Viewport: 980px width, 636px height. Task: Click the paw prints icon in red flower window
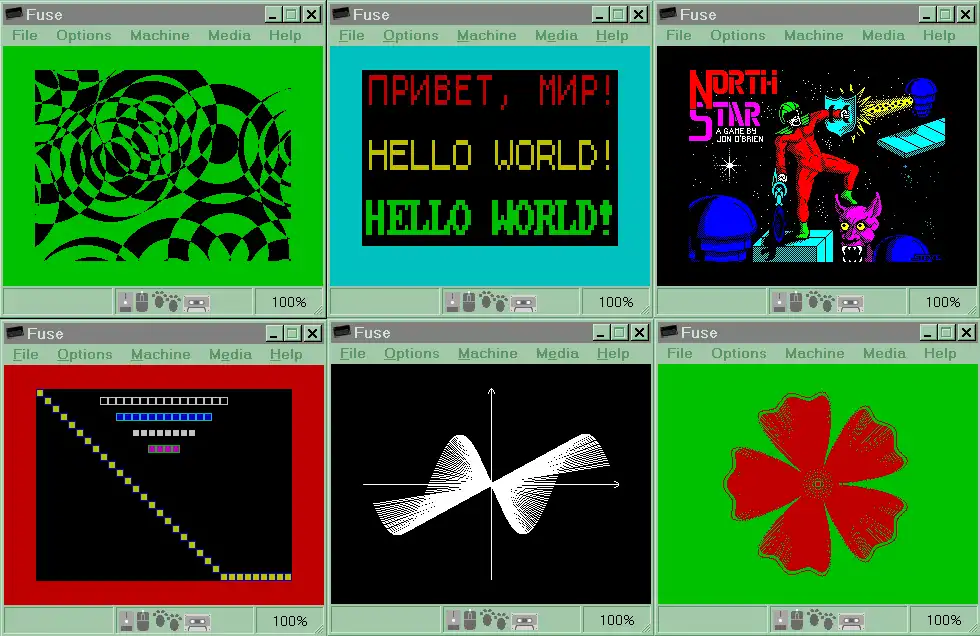pyautogui.click(x=821, y=620)
